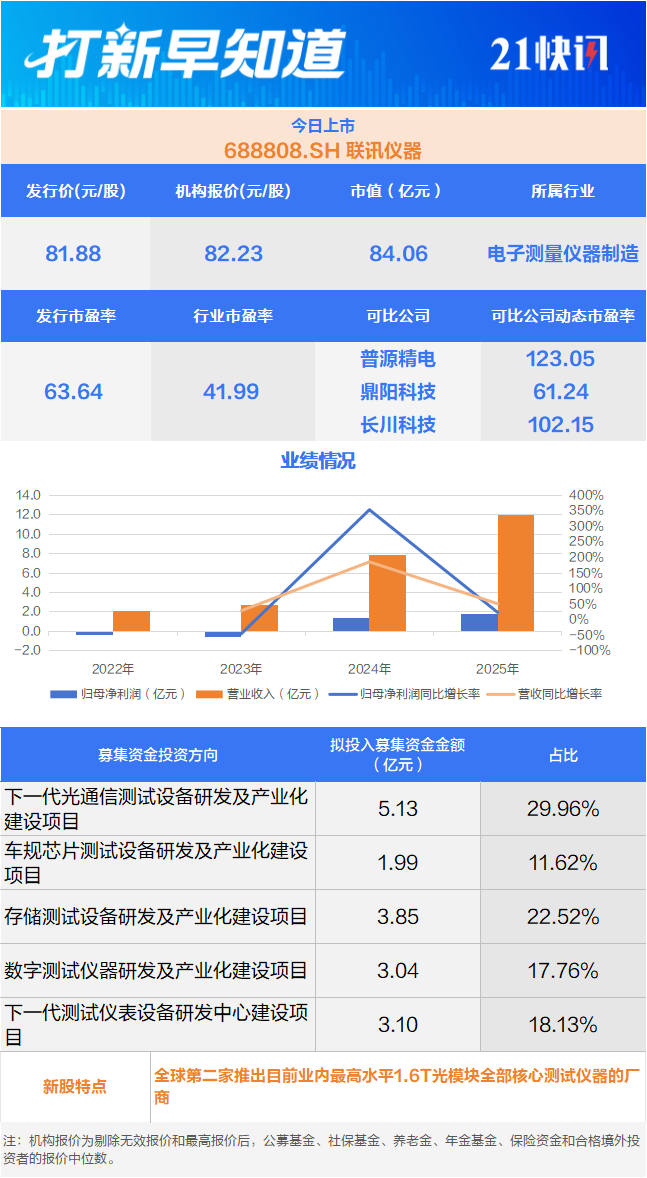The width and height of the screenshot is (647, 1178).
Task: Click the 募集资金投资方向 column header
Action: [x=159, y=755]
